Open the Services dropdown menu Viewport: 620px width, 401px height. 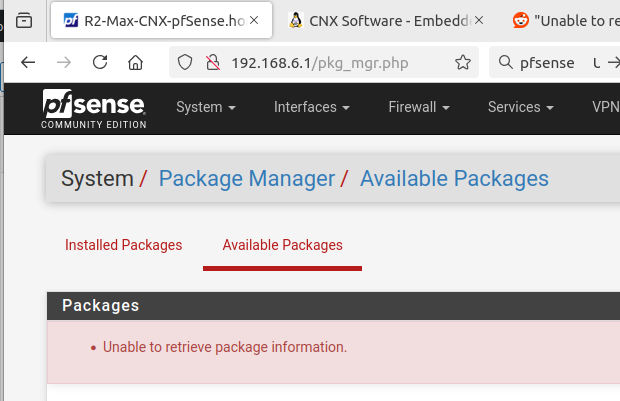coord(520,107)
